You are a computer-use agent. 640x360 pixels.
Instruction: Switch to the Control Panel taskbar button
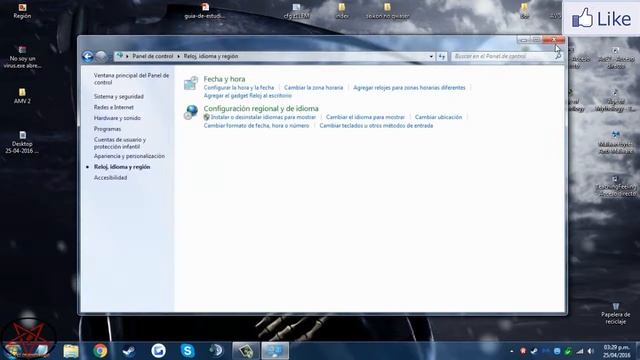pyautogui.click(x=275, y=351)
